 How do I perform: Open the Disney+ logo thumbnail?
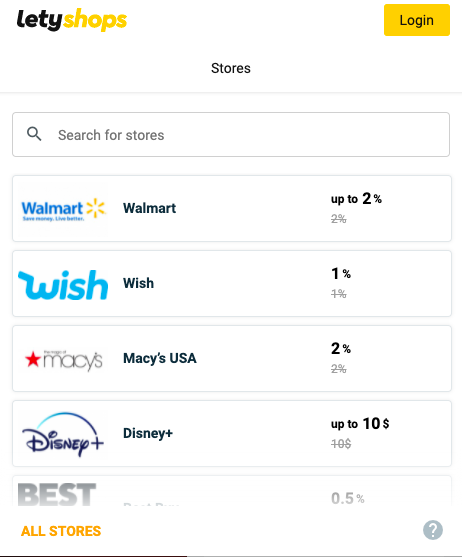click(63, 434)
